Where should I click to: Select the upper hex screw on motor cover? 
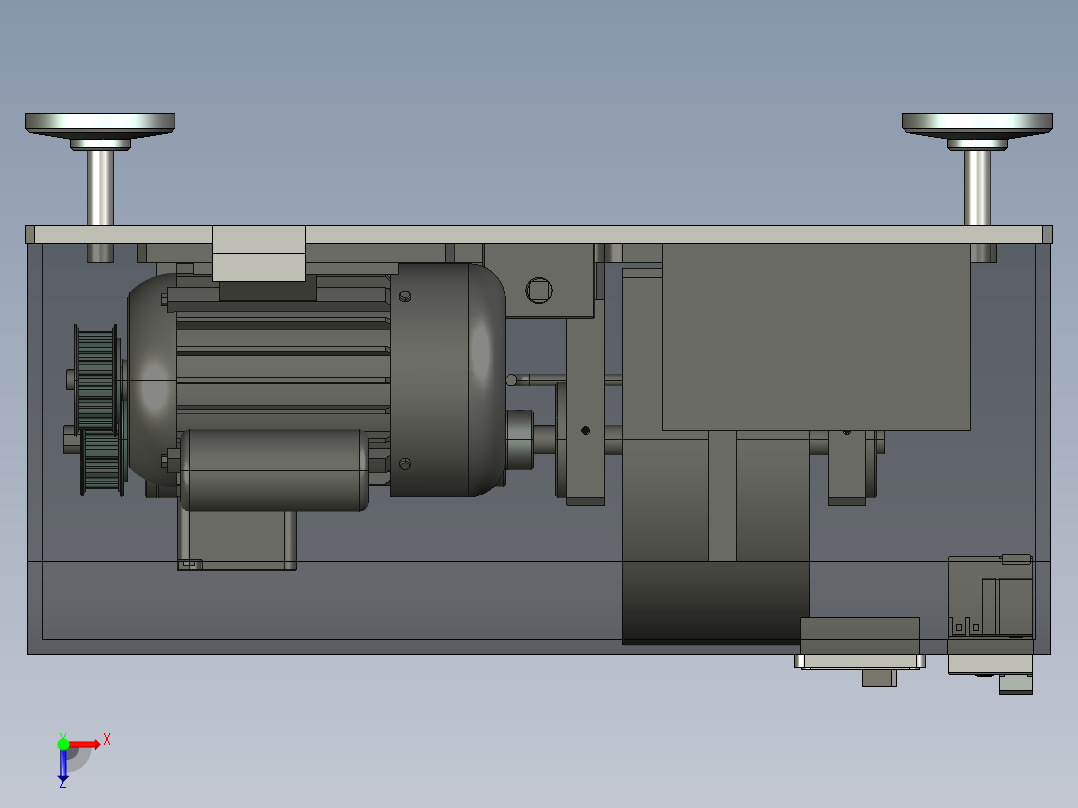click(405, 296)
